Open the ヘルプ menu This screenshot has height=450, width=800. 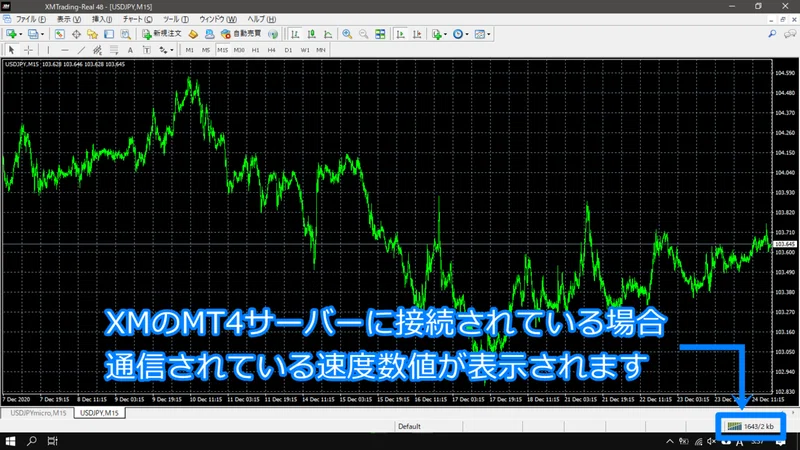261,19
